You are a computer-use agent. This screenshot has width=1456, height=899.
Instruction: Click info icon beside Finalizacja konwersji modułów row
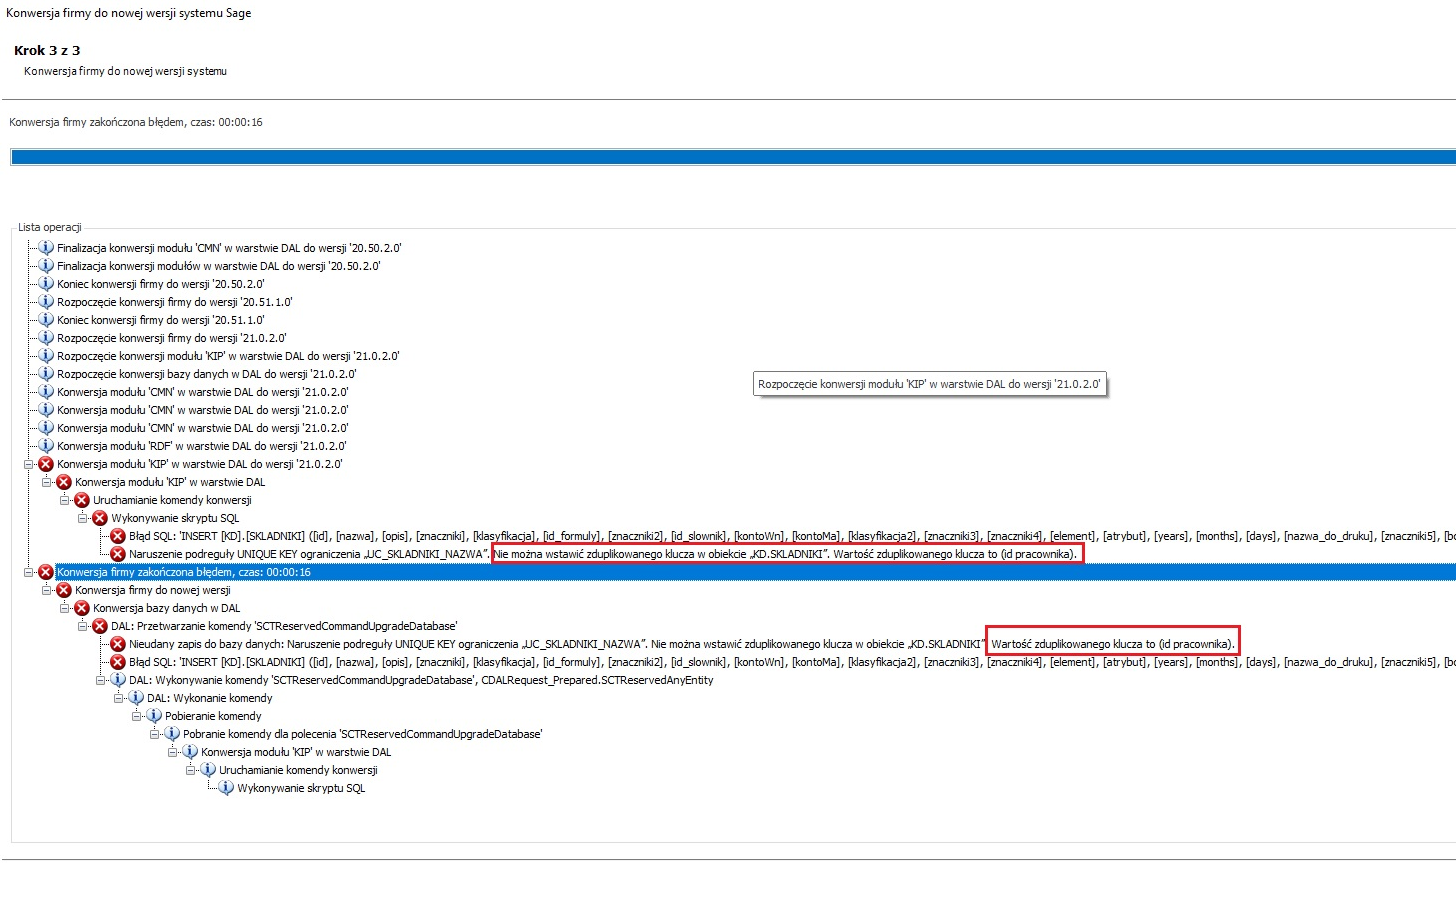(46, 266)
